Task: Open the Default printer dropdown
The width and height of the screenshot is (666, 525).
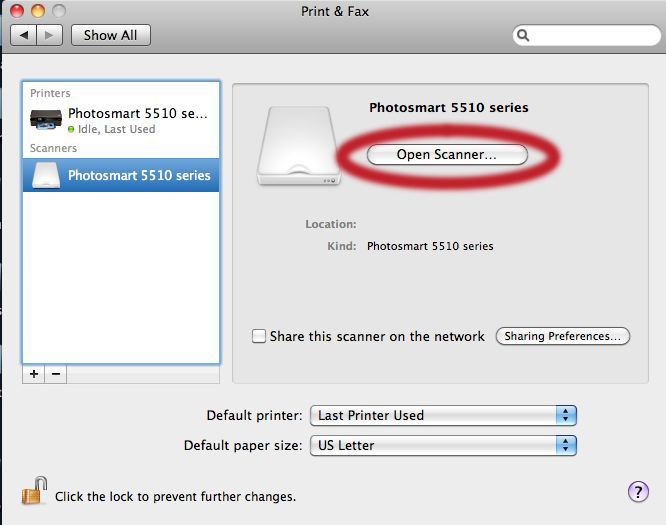Action: 443,415
